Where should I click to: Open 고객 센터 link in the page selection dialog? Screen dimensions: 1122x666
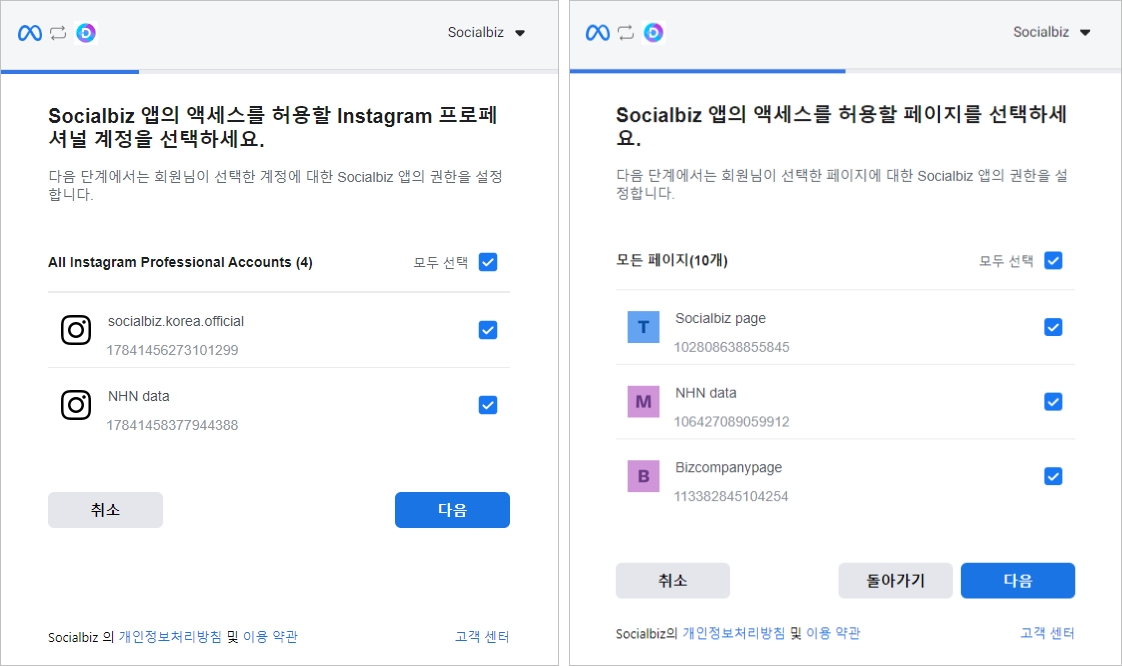[1047, 633]
